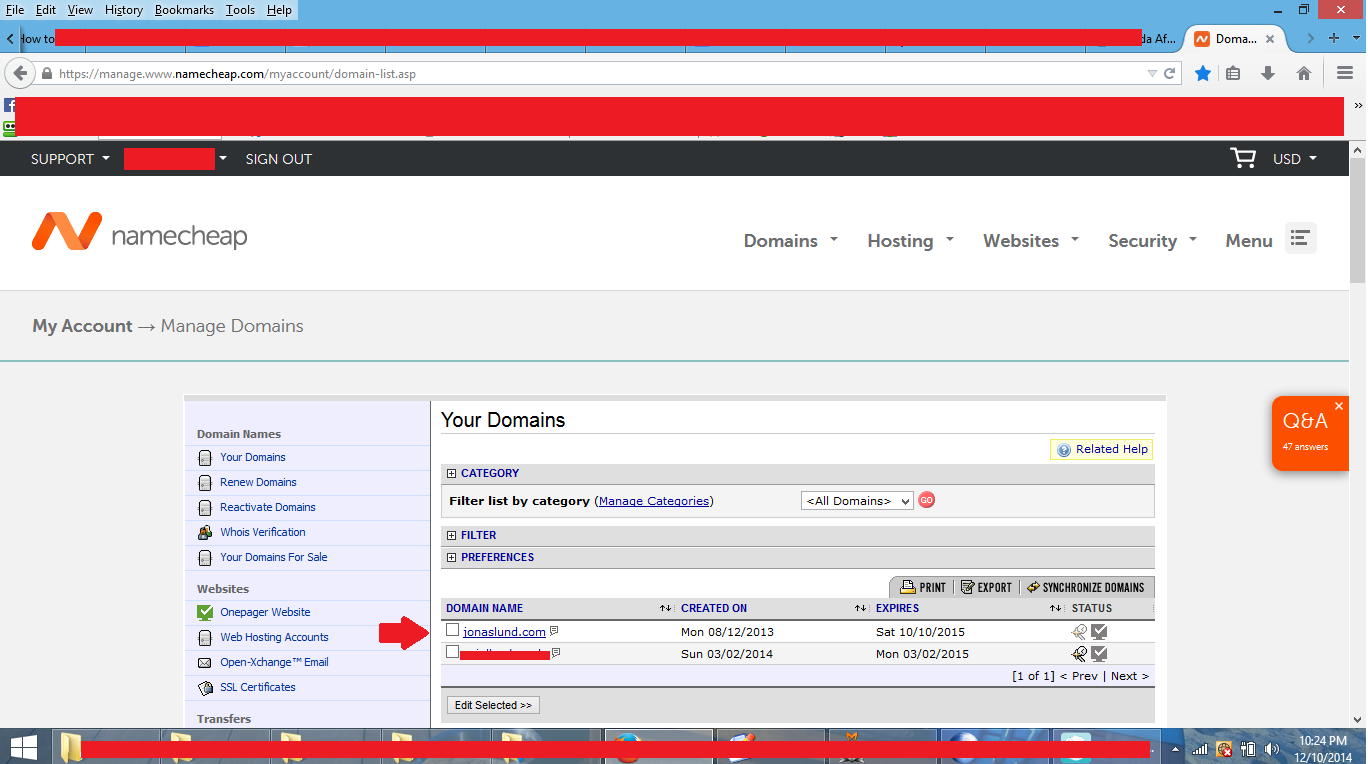The width and height of the screenshot is (1368, 764).
Task: Open the Websites navigation dropdown
Action: [x=1032, y=240]
